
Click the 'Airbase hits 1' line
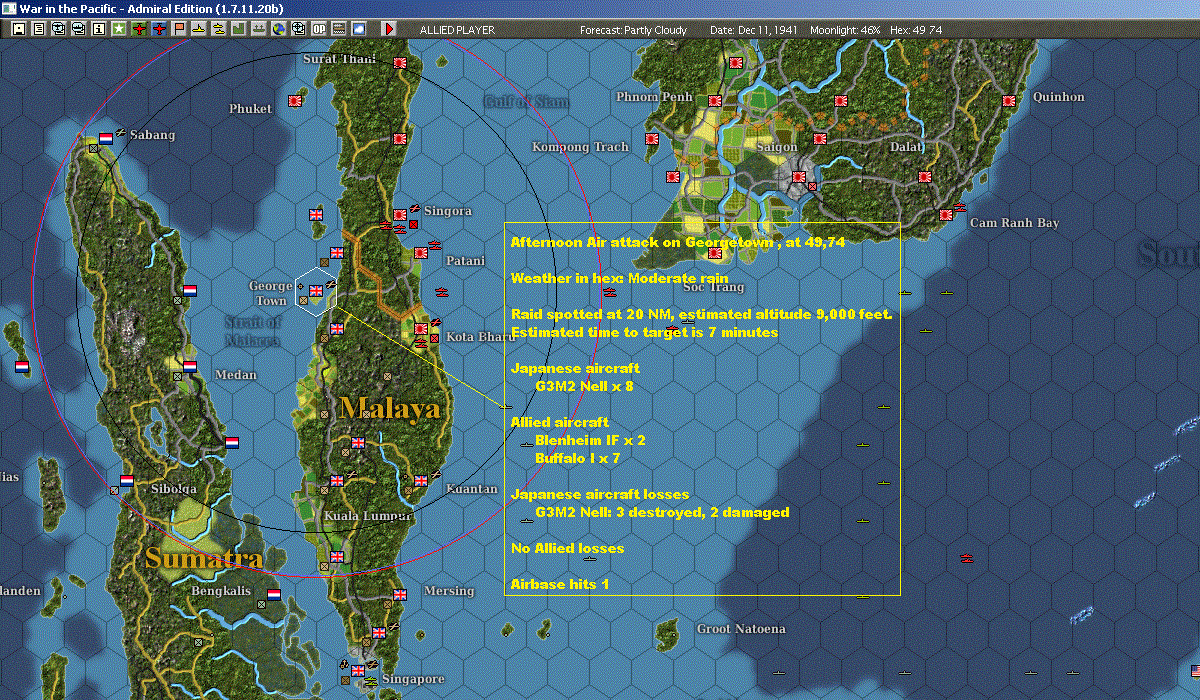coord(559,584)
